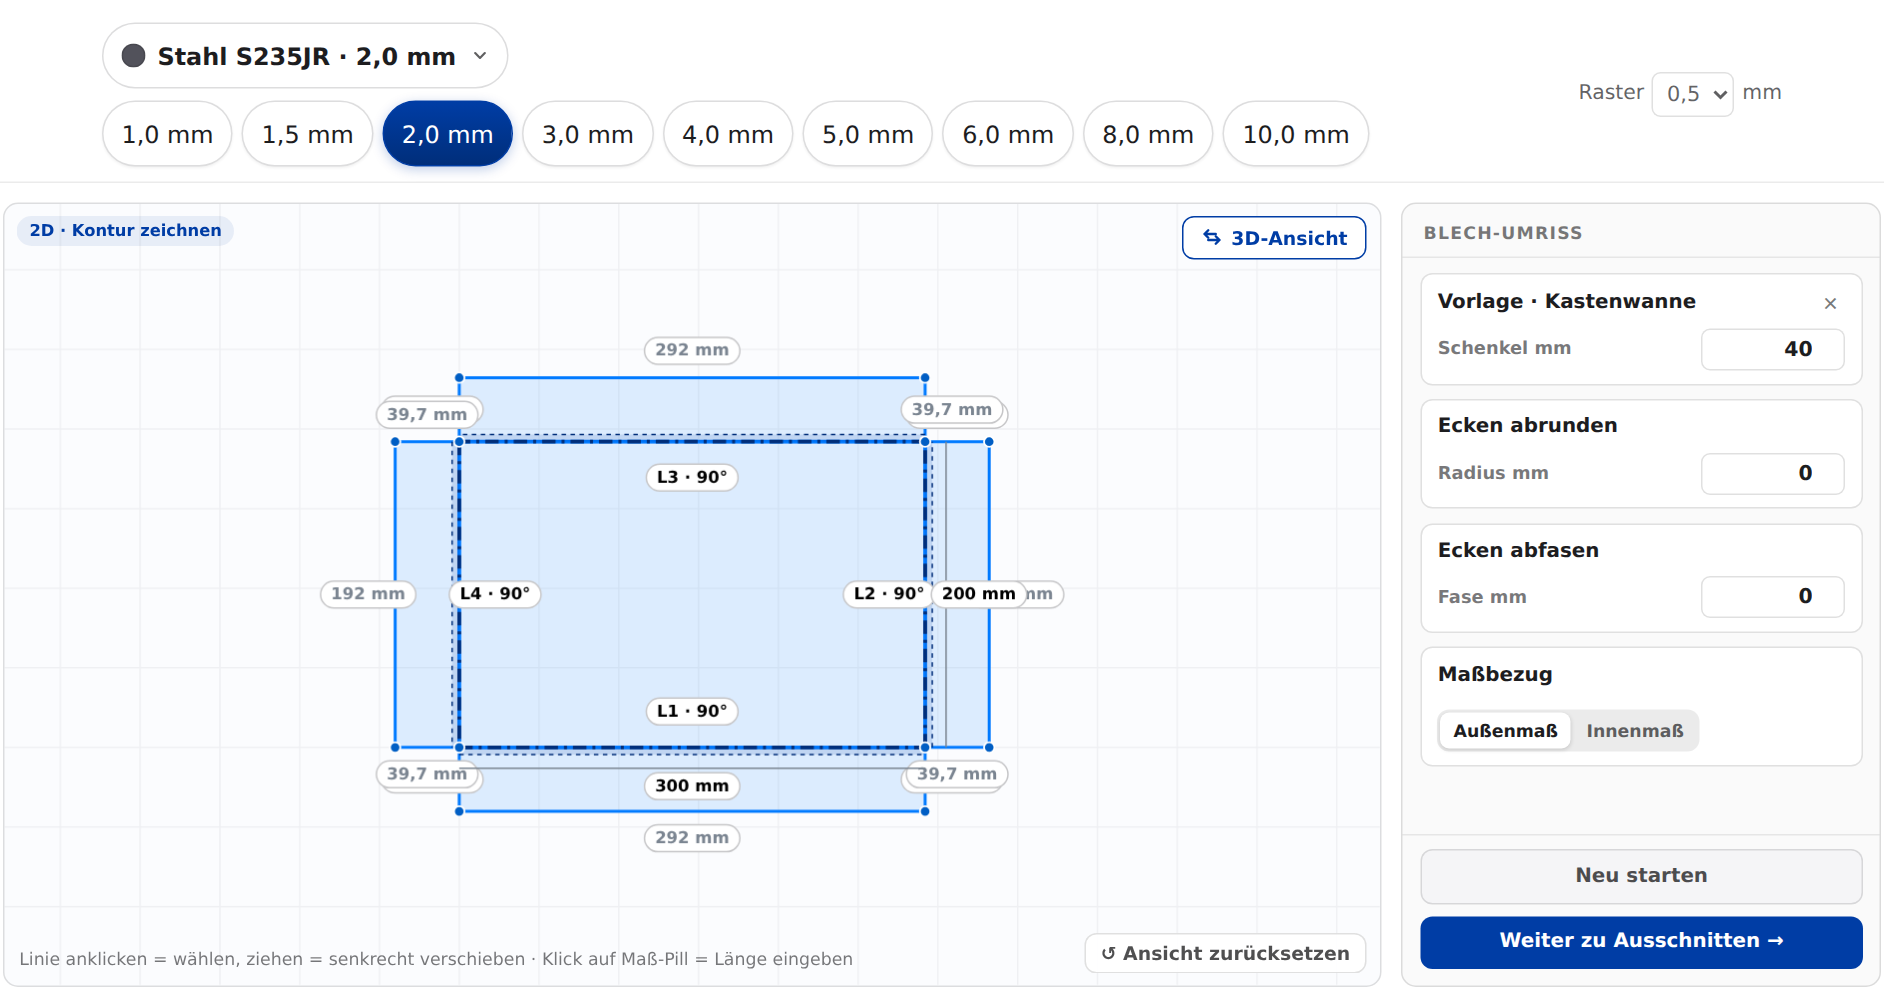Continue with Weiter zu Ausschnitten
Screen dimensions: 1884x996
(1641, 941)
